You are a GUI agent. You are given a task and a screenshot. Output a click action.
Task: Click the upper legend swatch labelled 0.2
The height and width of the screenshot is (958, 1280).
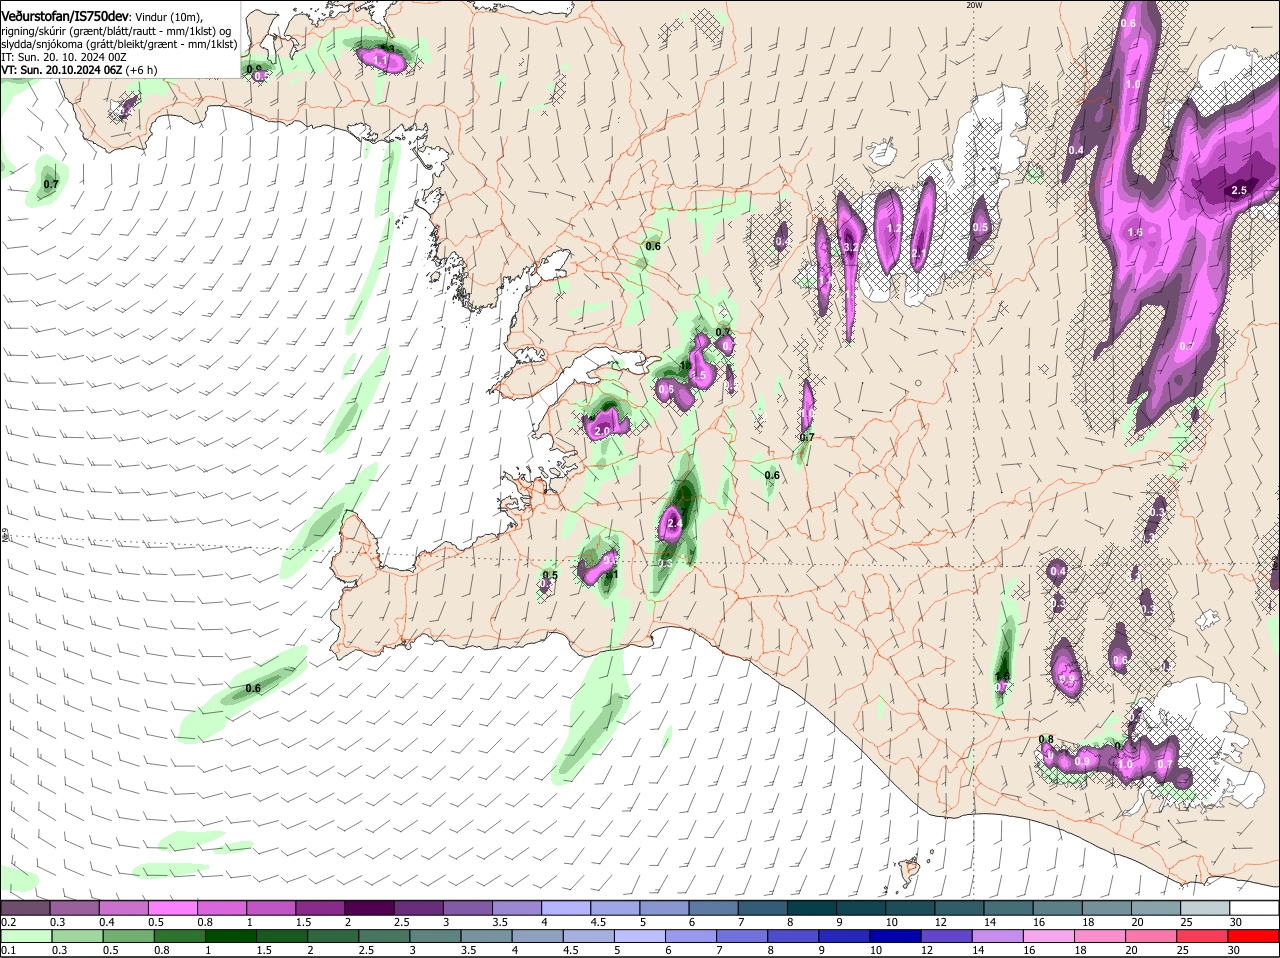click(26, 908)
